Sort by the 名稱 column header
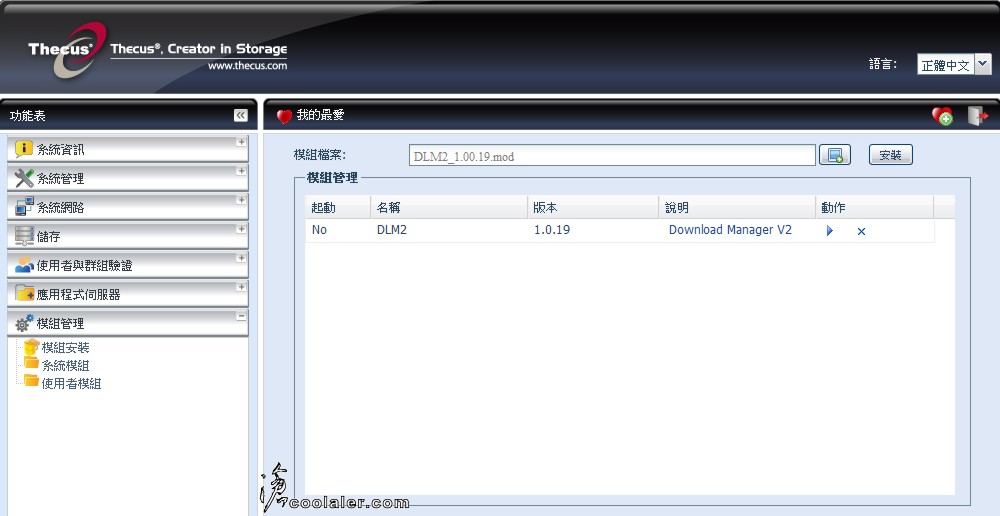The image size is (1000, 516). 450,207
